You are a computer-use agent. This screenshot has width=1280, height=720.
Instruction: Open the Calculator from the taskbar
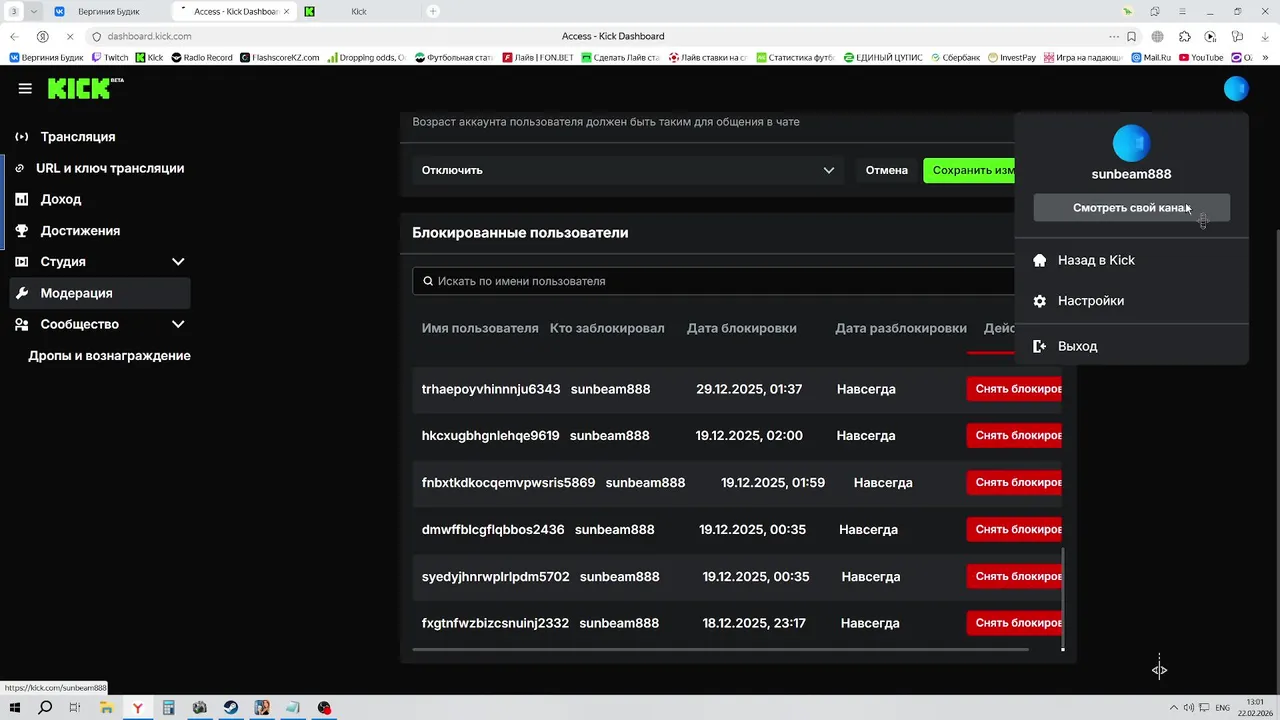[x=169, y=708]
